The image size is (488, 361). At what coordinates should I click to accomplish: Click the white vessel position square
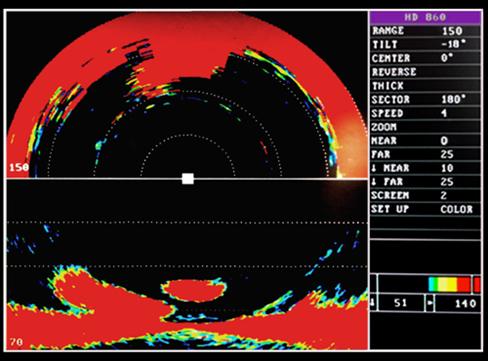(188, 178)
